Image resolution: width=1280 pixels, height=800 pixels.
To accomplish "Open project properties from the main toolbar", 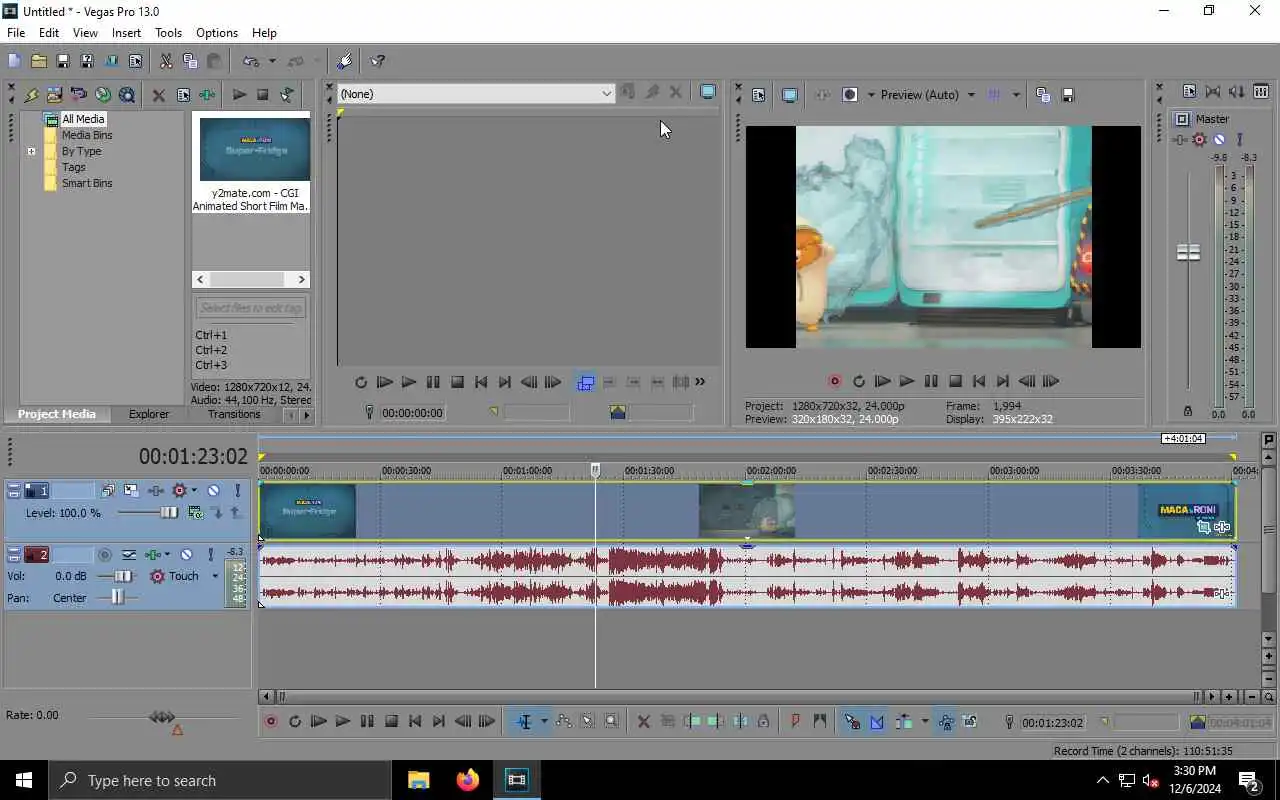I will pos(135,61).
